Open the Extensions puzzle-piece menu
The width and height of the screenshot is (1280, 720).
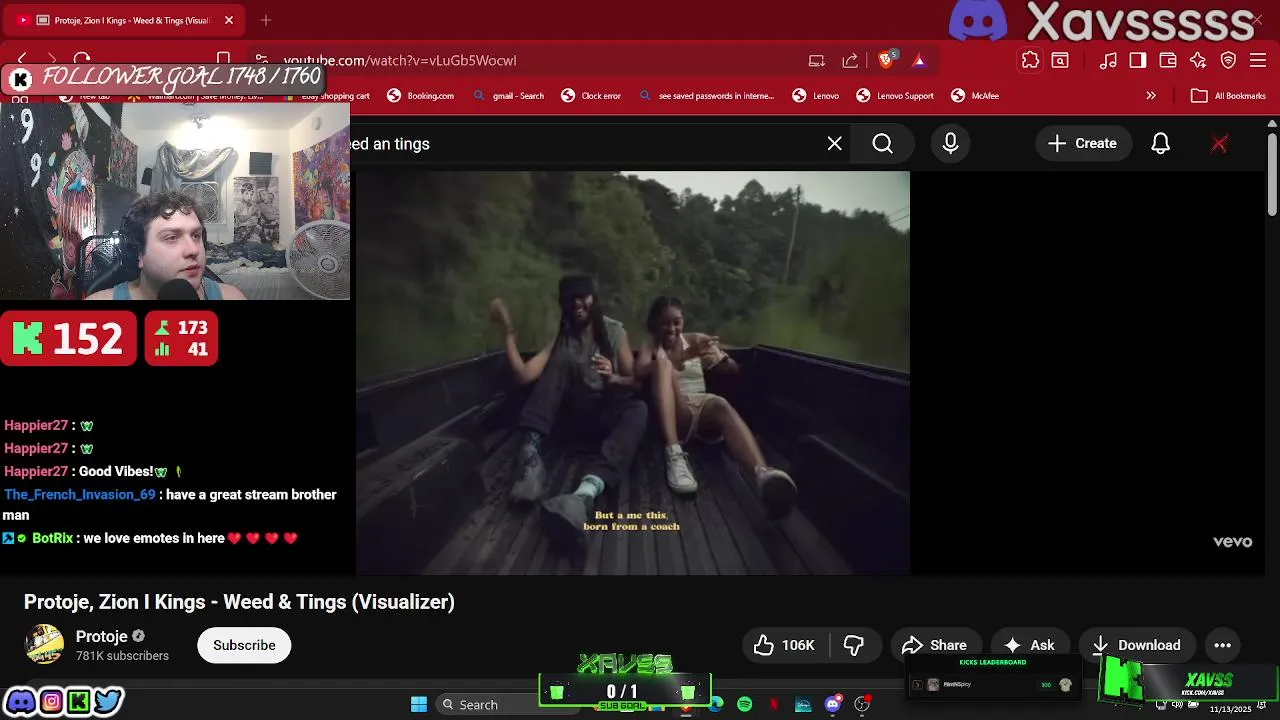pyautogui.click(x=1030, y=60)
